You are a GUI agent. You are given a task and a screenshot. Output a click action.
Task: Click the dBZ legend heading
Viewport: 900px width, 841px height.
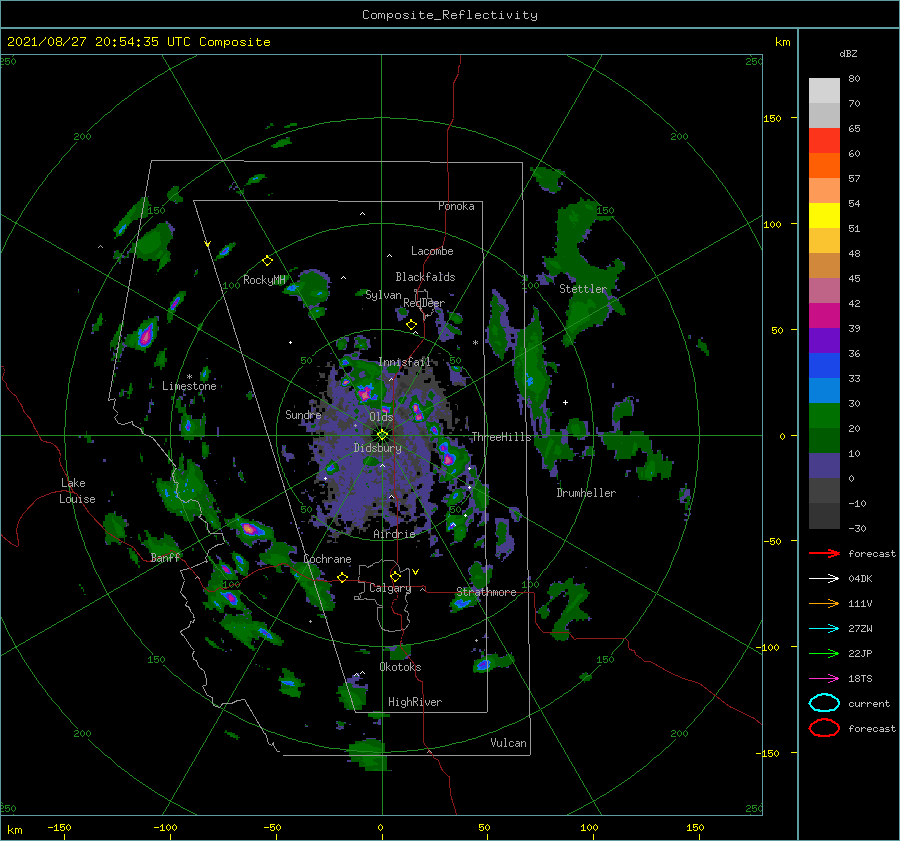pos(848,53)
